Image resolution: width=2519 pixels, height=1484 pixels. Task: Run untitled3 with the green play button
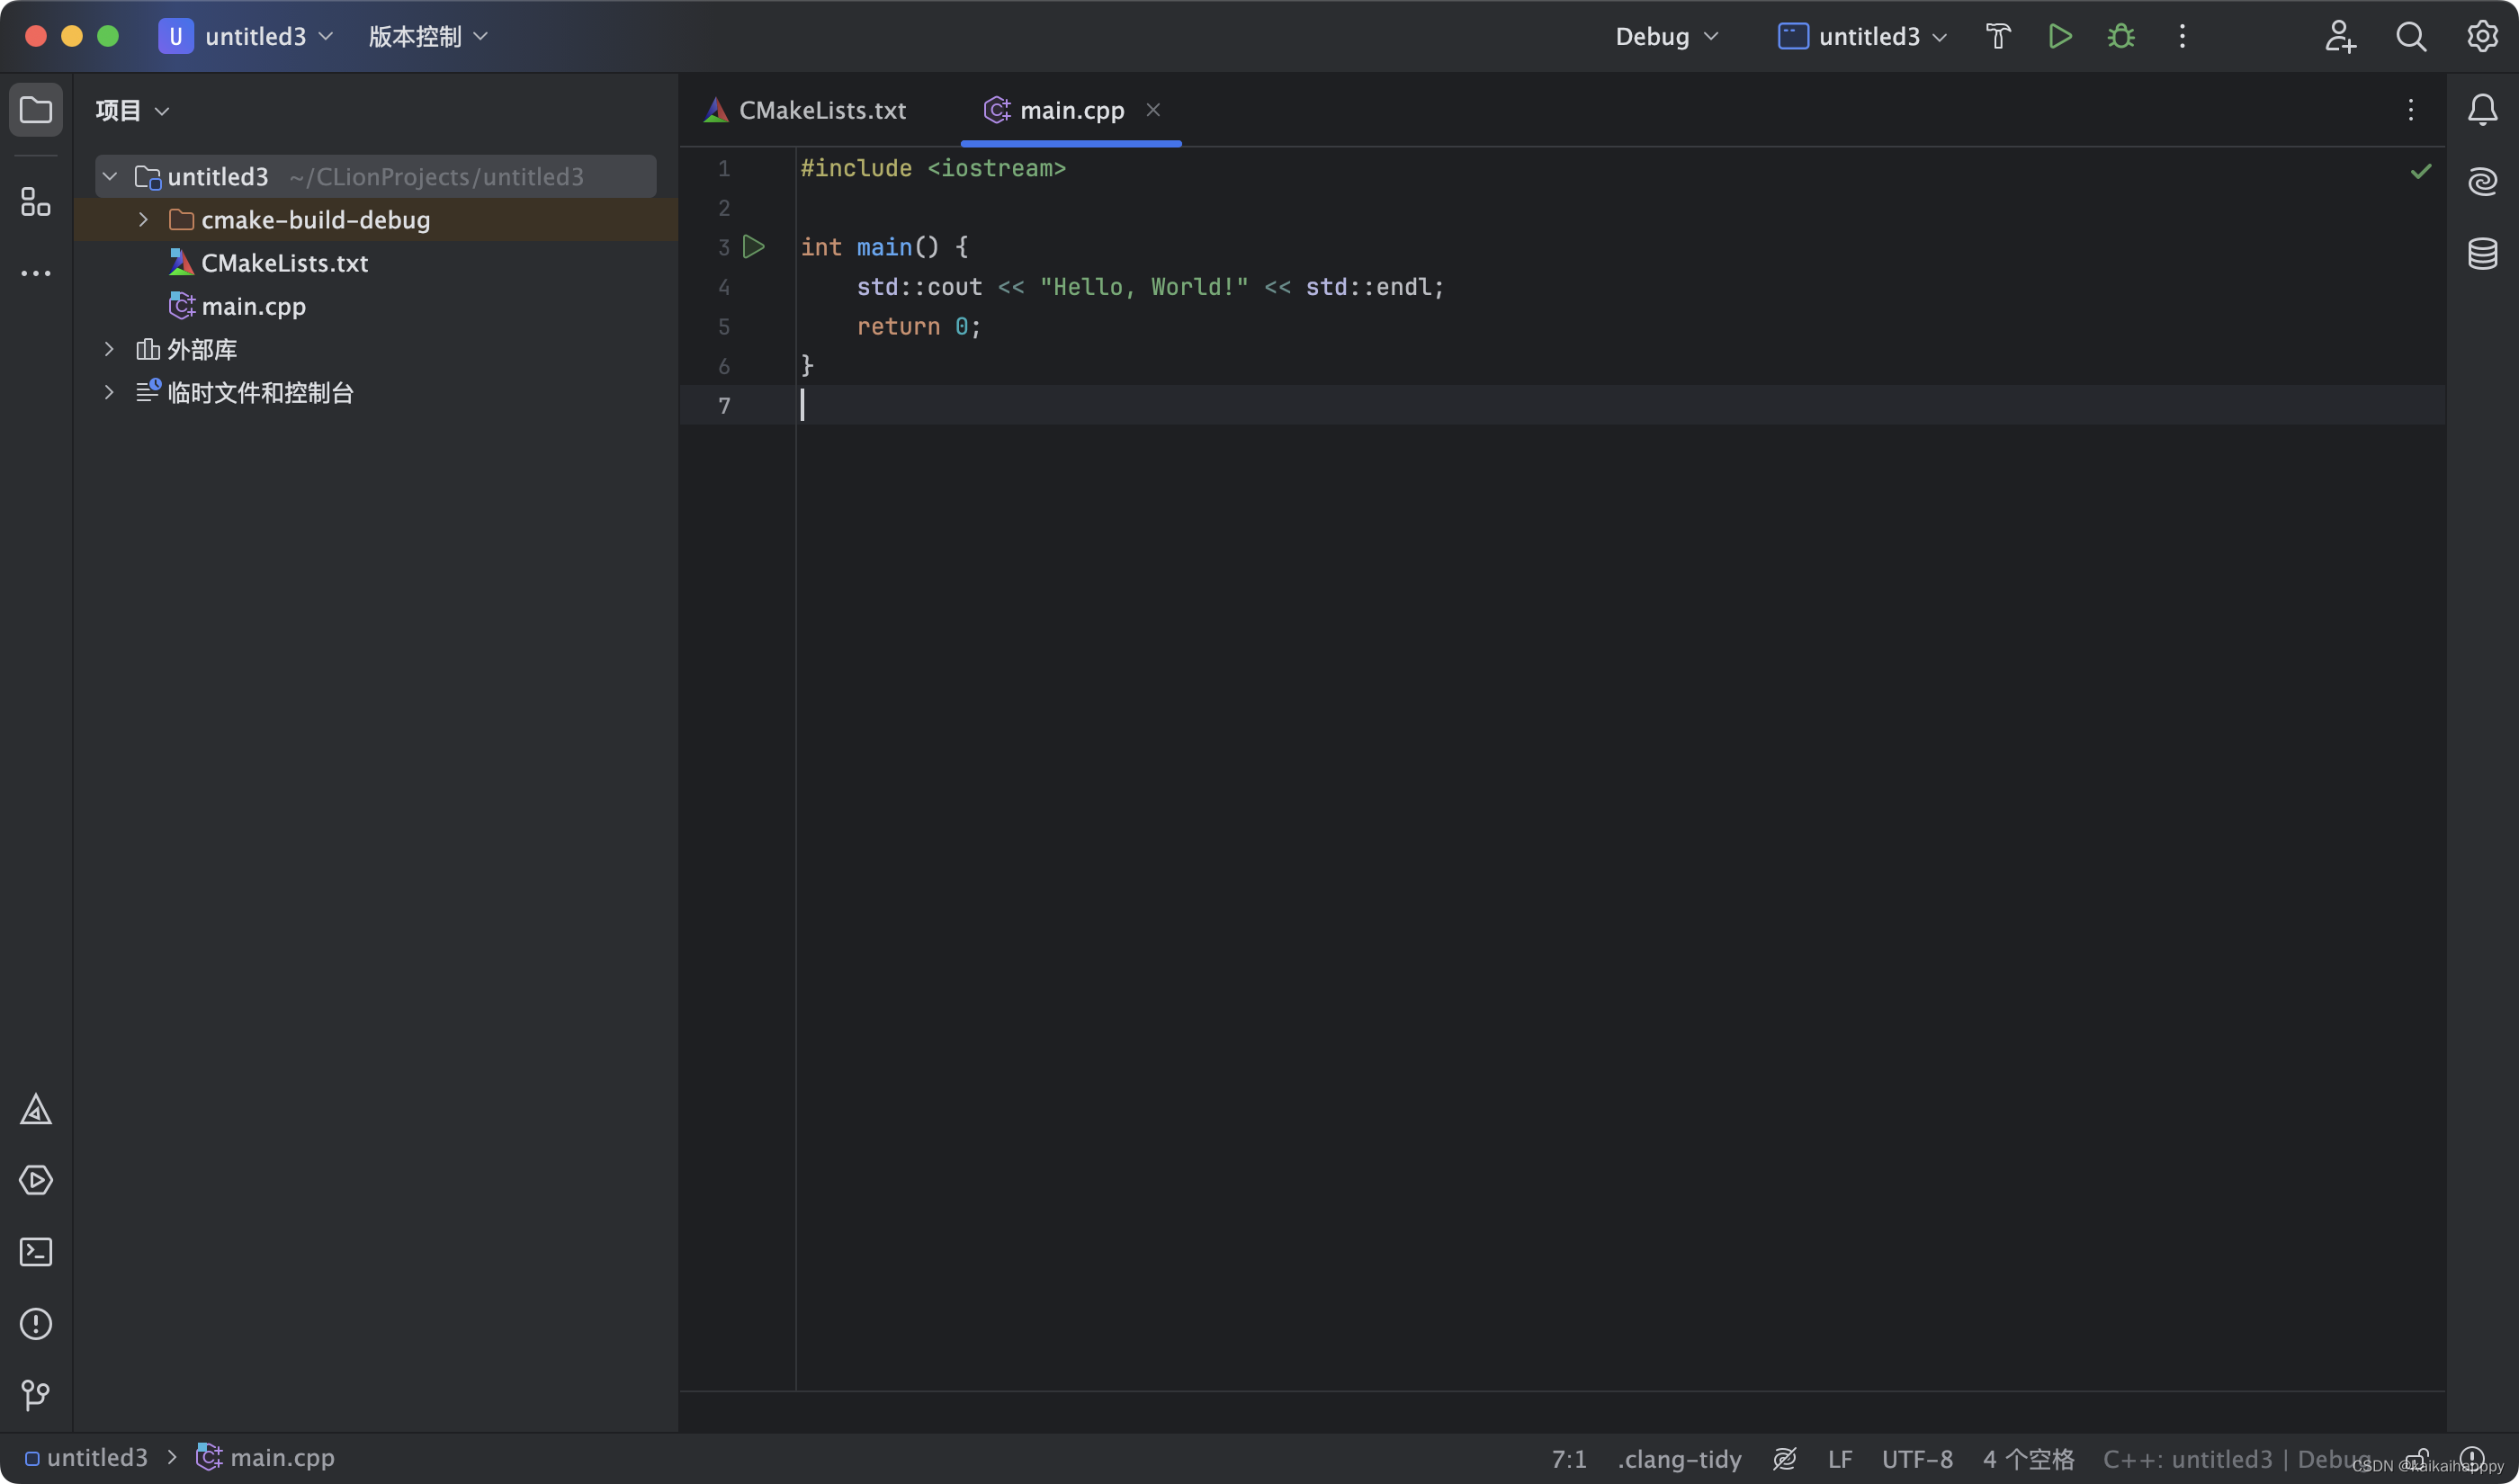pos(2059,37)
